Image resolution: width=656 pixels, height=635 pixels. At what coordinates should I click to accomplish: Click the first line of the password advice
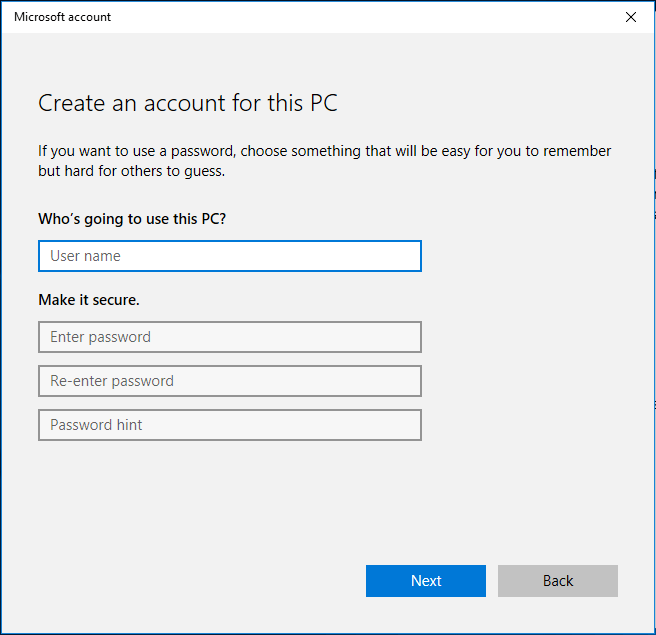point(325,151)
